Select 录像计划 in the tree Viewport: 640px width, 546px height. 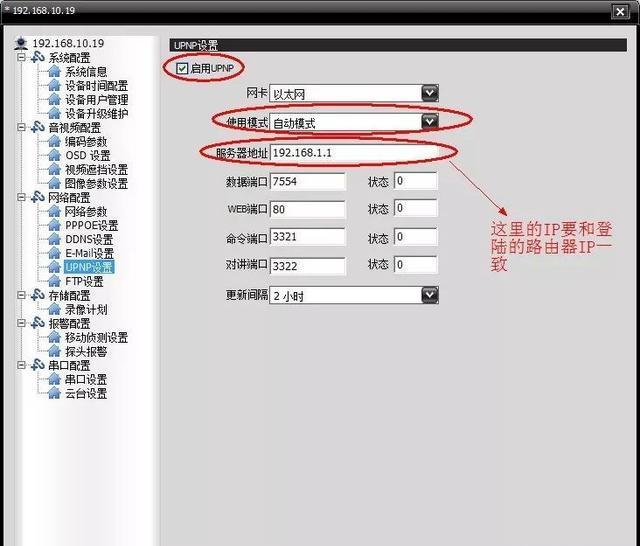86,309
